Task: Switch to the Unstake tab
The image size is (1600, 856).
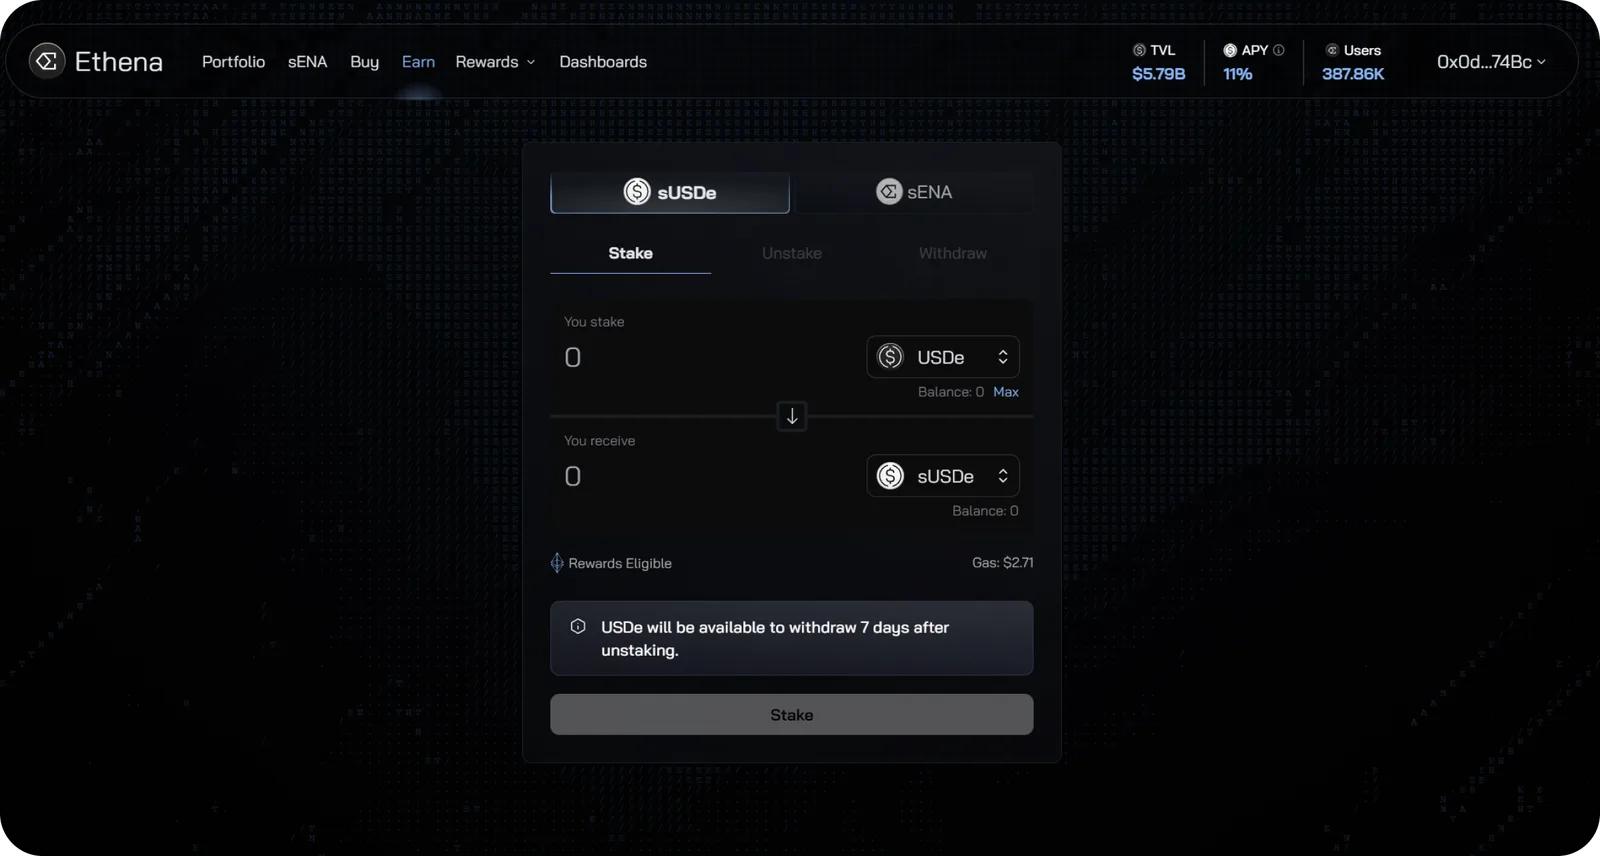Action: point(792,254)
